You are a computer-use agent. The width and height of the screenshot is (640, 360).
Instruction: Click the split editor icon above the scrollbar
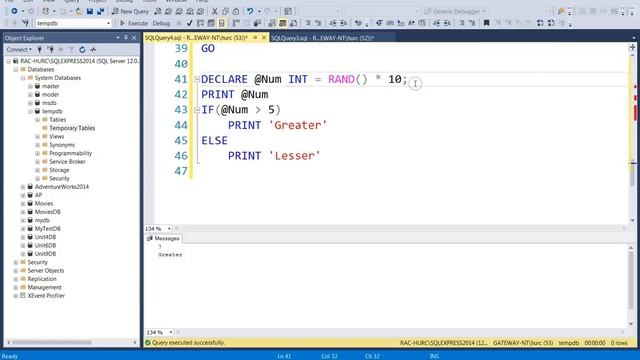point(632,47)
